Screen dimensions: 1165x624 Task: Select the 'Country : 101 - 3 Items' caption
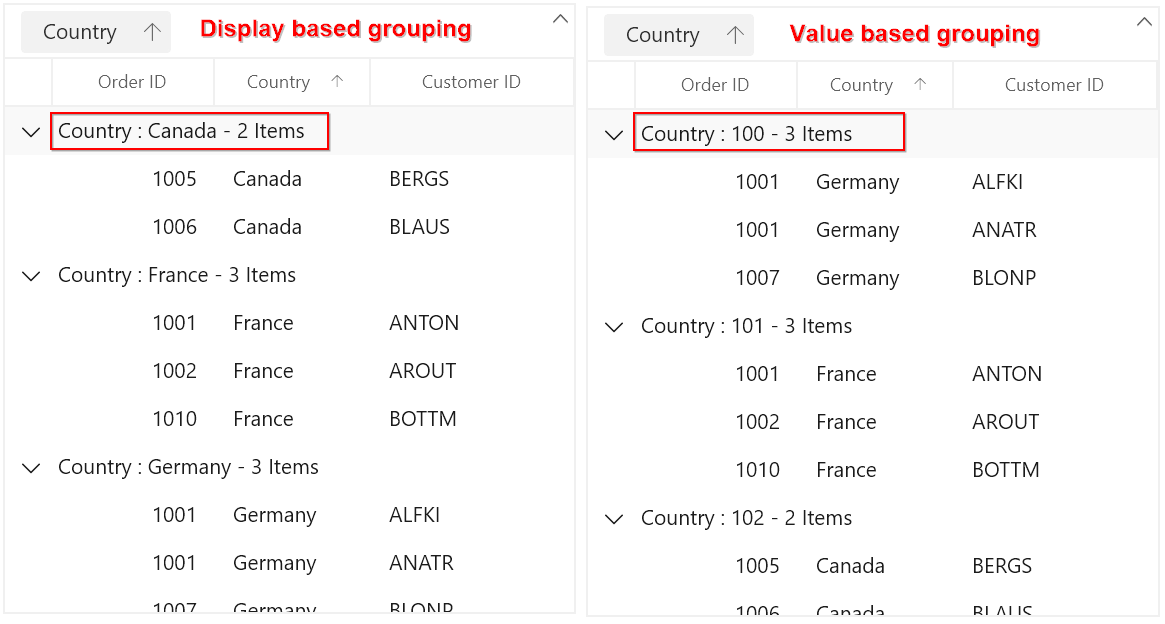pyautogui.click(x=747, y=326)
